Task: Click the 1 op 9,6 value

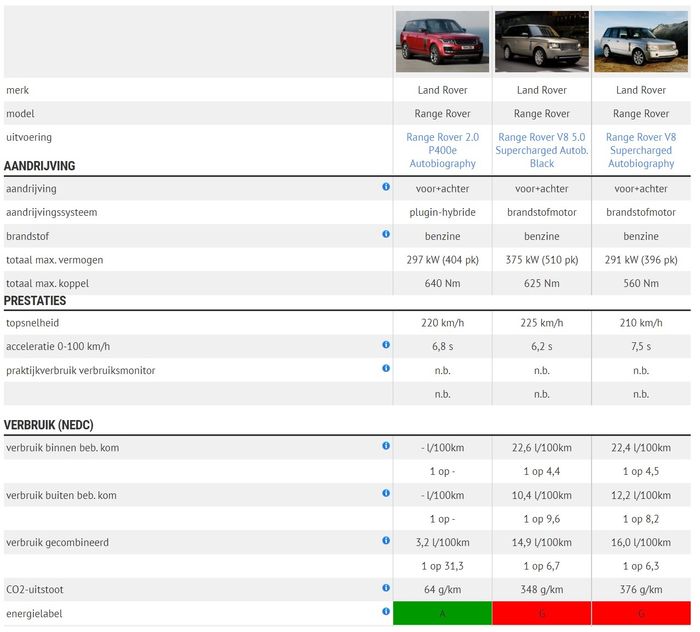Action: 542,519
